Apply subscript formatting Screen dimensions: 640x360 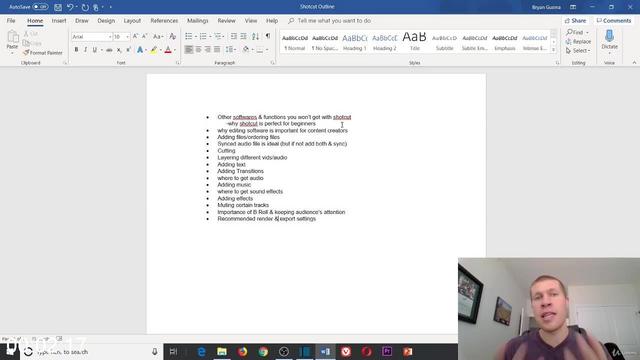pyautogui.click(x=119, y=50)
